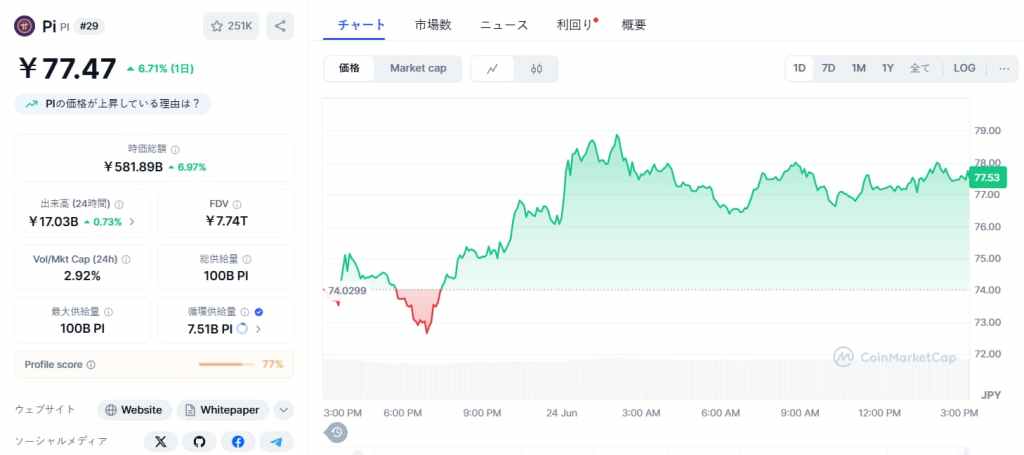Toggle chart to Market cap view

[418, 69]
